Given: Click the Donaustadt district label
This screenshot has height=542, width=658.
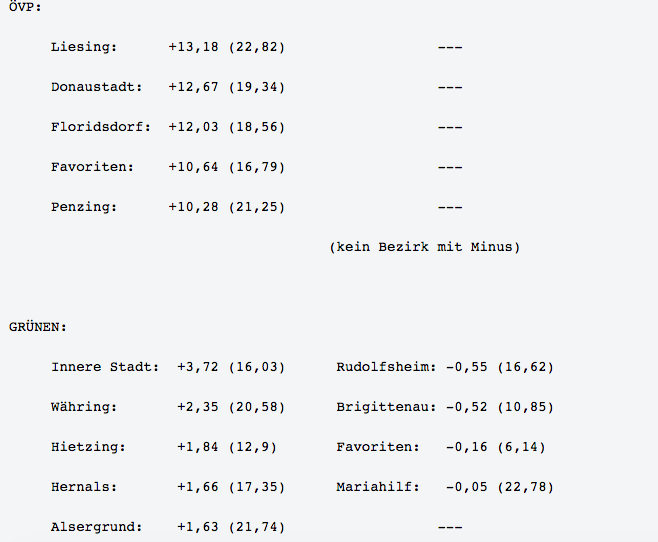Looking at the screenshot, I should pyautogui.click(x=97, y=87).
